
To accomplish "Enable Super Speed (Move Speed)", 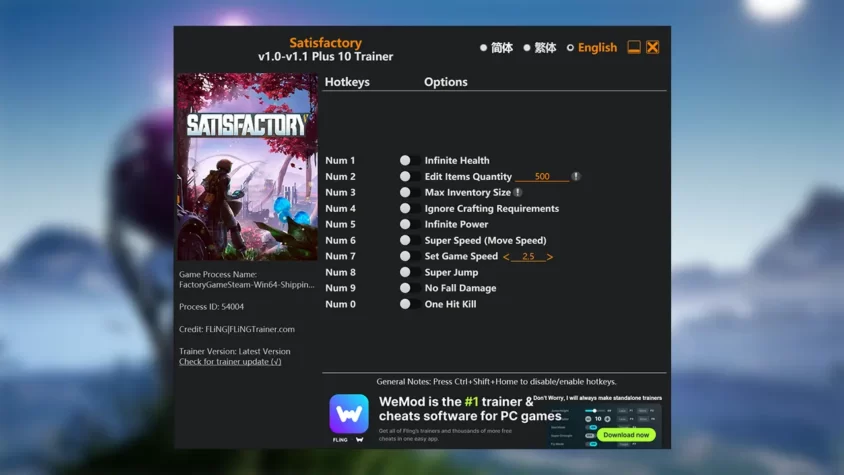I will pos(410,240).
